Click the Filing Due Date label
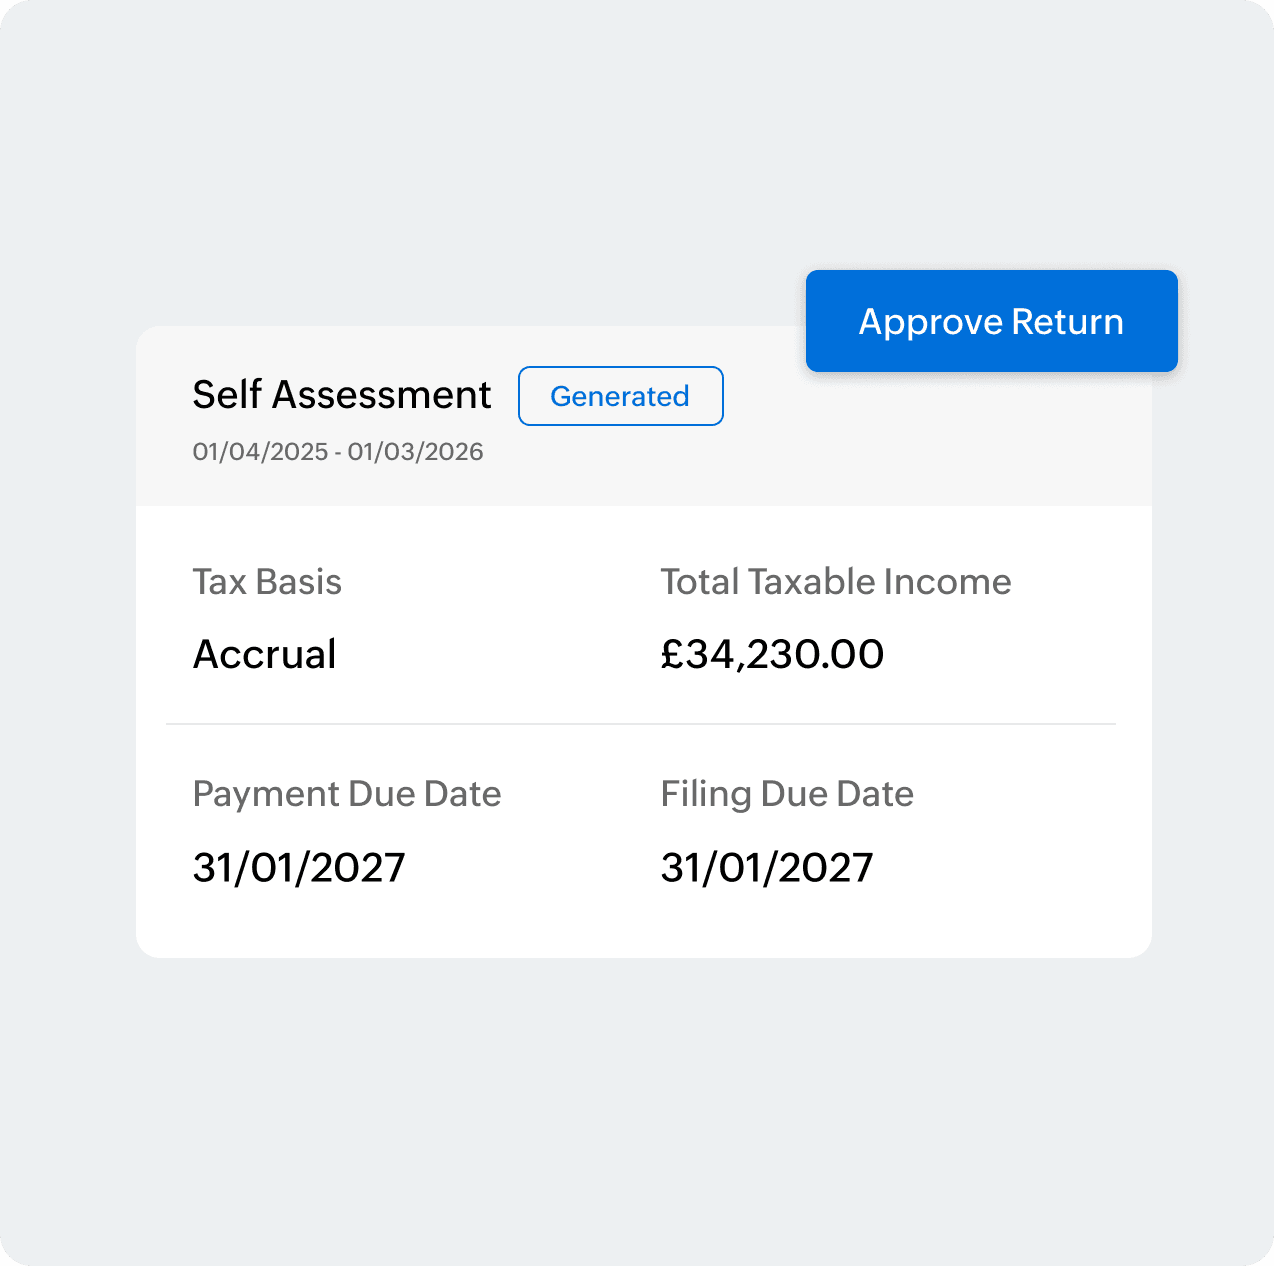The image size is (1274, 1266). (787, 794)
